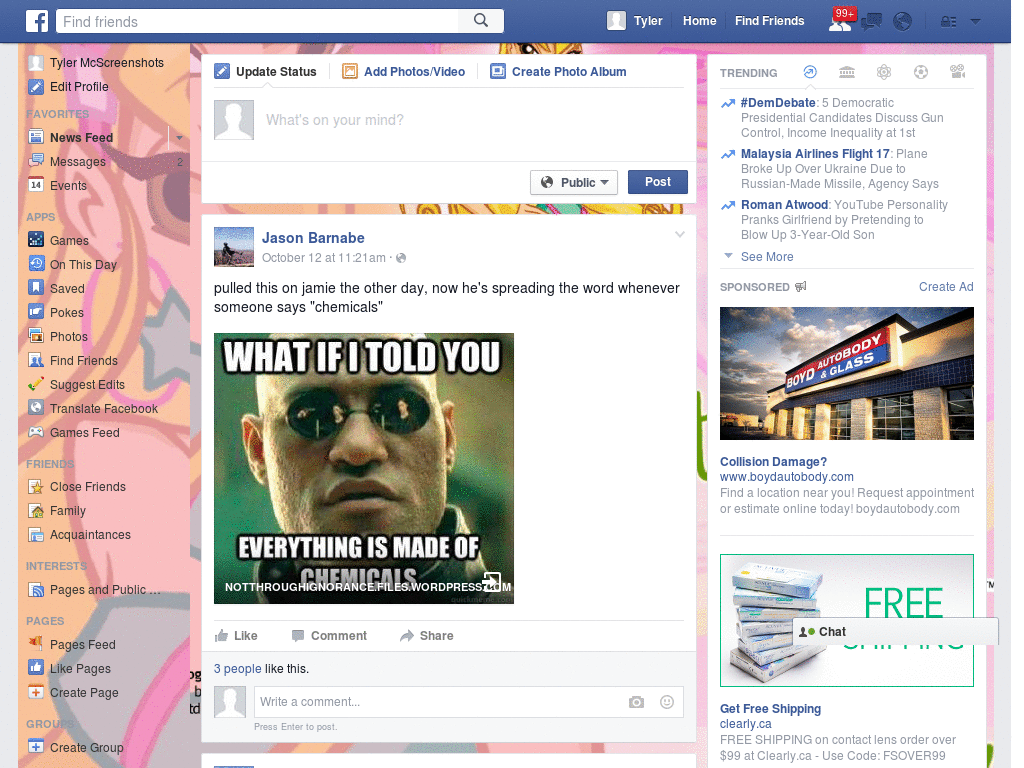Like Jason Barnabe's post
The image size is (1024, 768).
(x=236, y=635)
